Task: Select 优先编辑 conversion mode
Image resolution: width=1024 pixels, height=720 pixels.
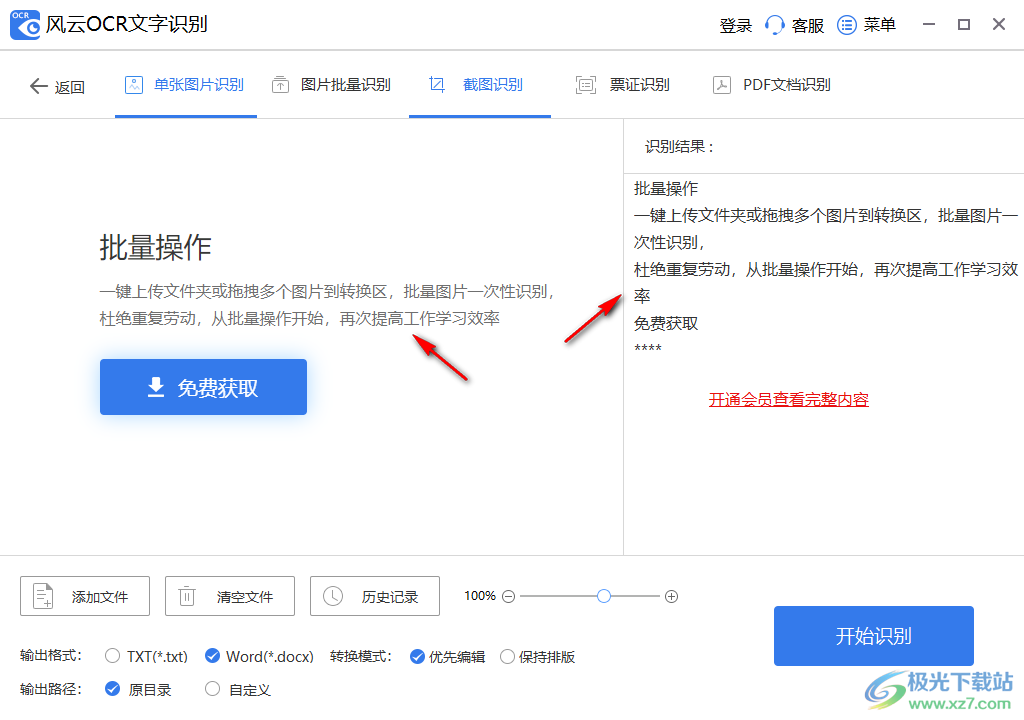Action: [417, 657]
